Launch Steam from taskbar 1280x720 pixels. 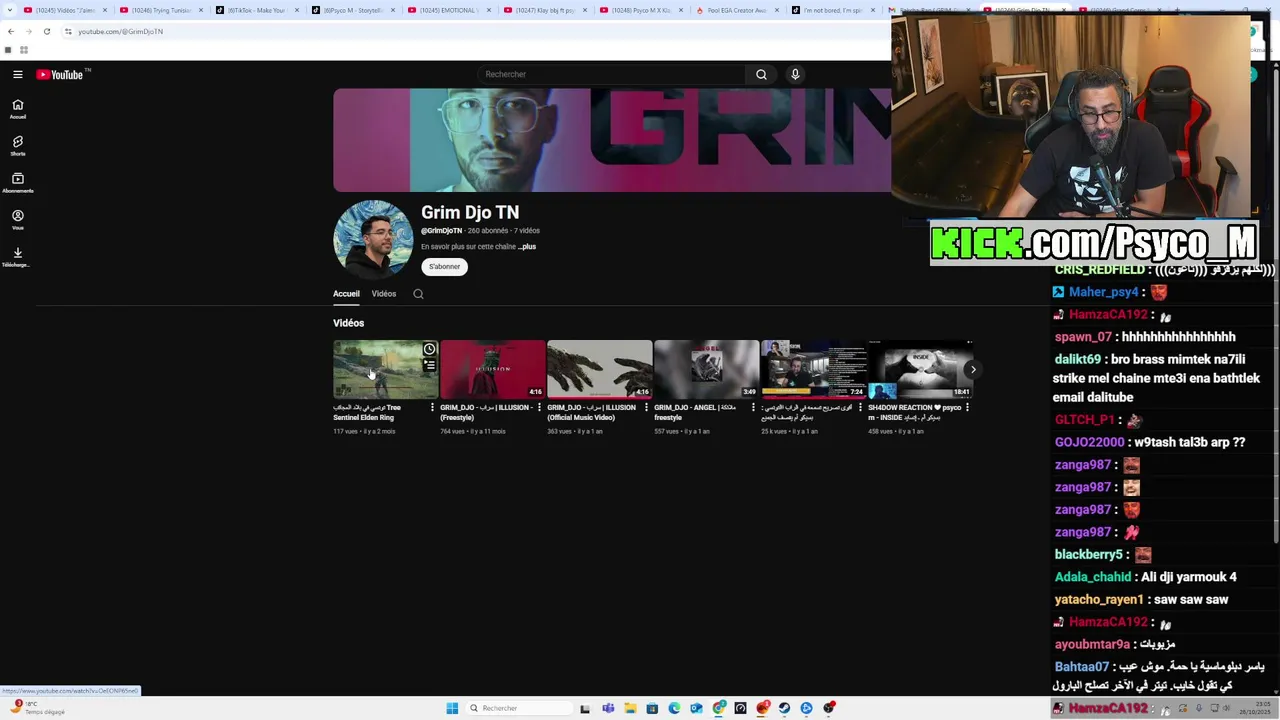784,708
